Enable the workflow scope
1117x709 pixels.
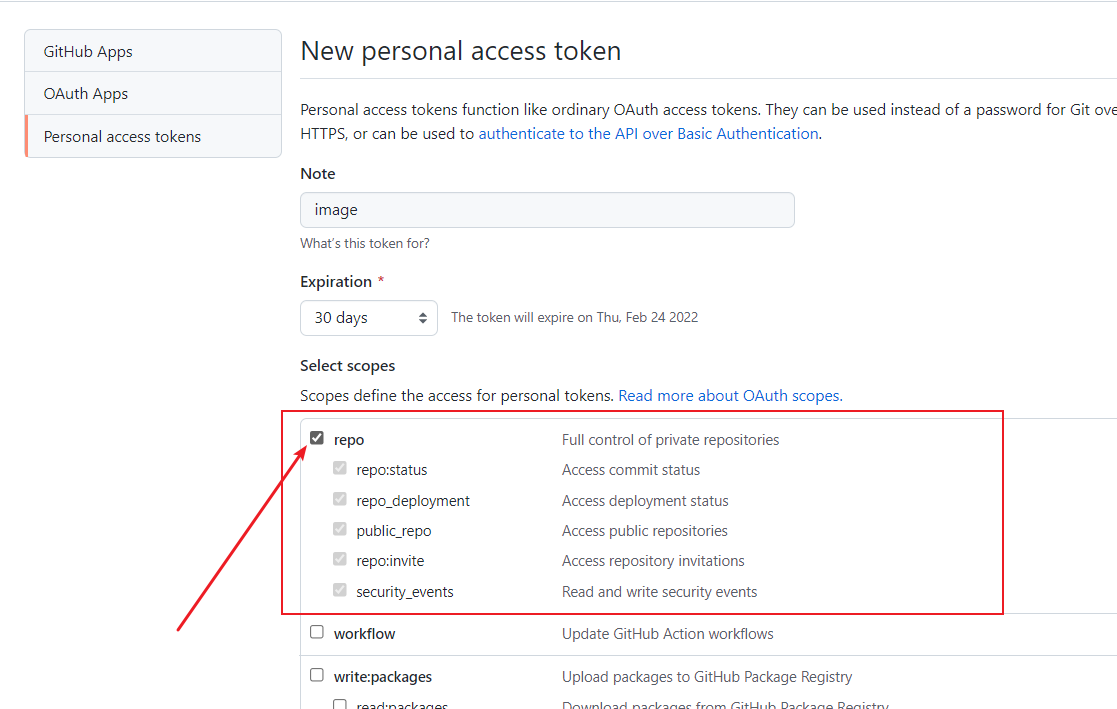(x=316, y=631)
